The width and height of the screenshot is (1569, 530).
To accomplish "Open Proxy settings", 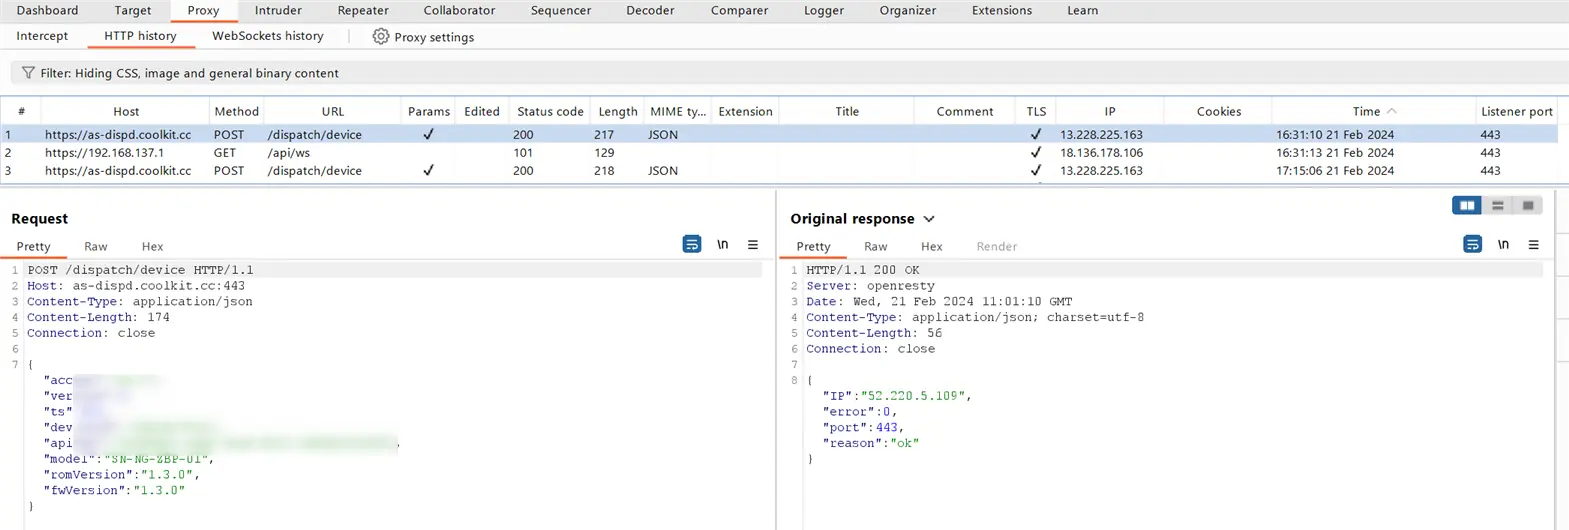I will 423,37.
